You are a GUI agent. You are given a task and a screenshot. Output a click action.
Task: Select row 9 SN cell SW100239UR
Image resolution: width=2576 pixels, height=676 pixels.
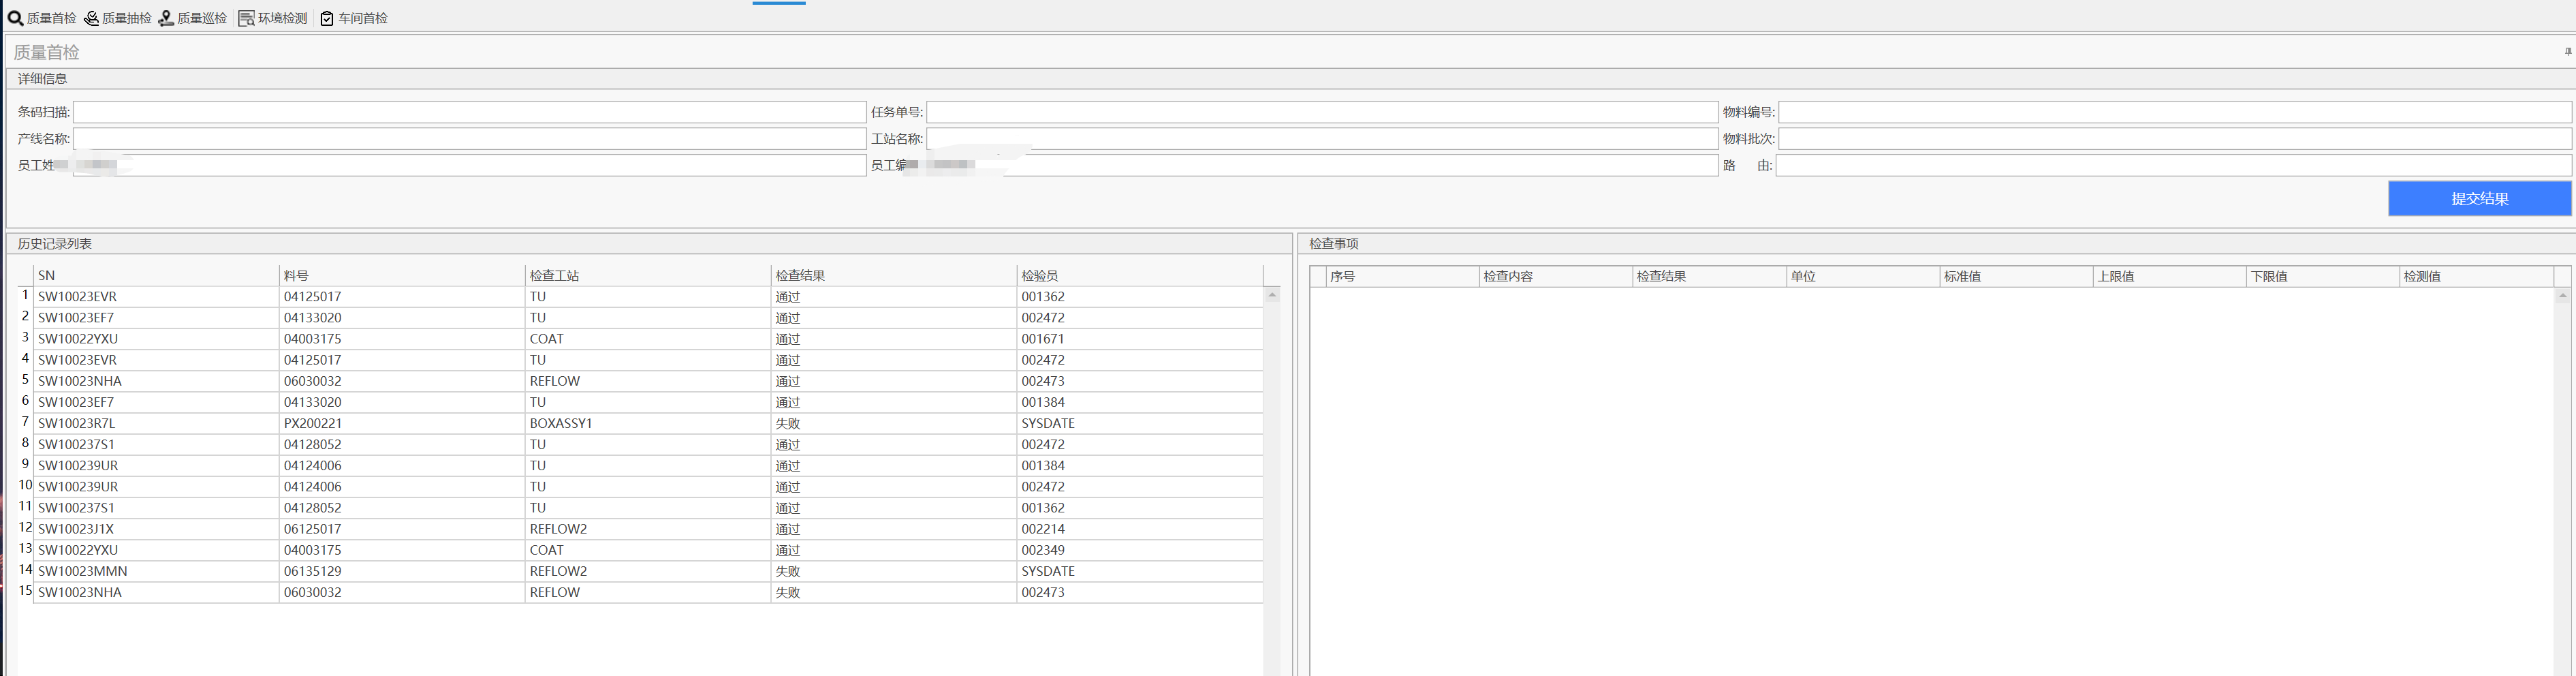point(156,465)
